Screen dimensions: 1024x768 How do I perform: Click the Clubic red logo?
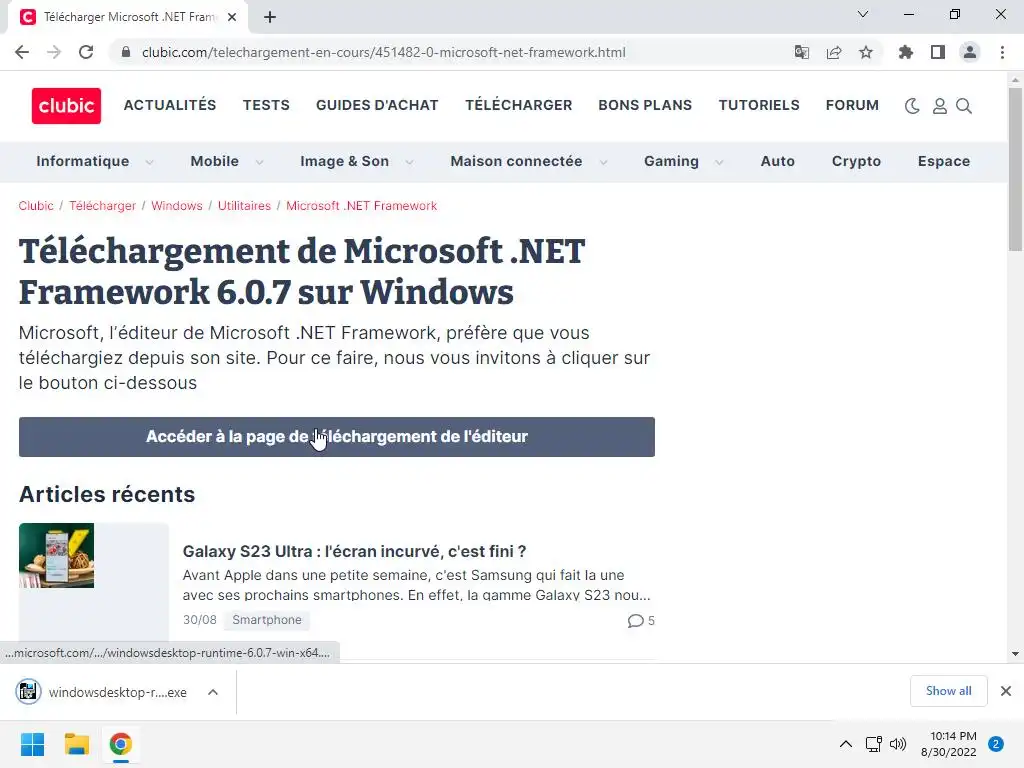[66, 106]
